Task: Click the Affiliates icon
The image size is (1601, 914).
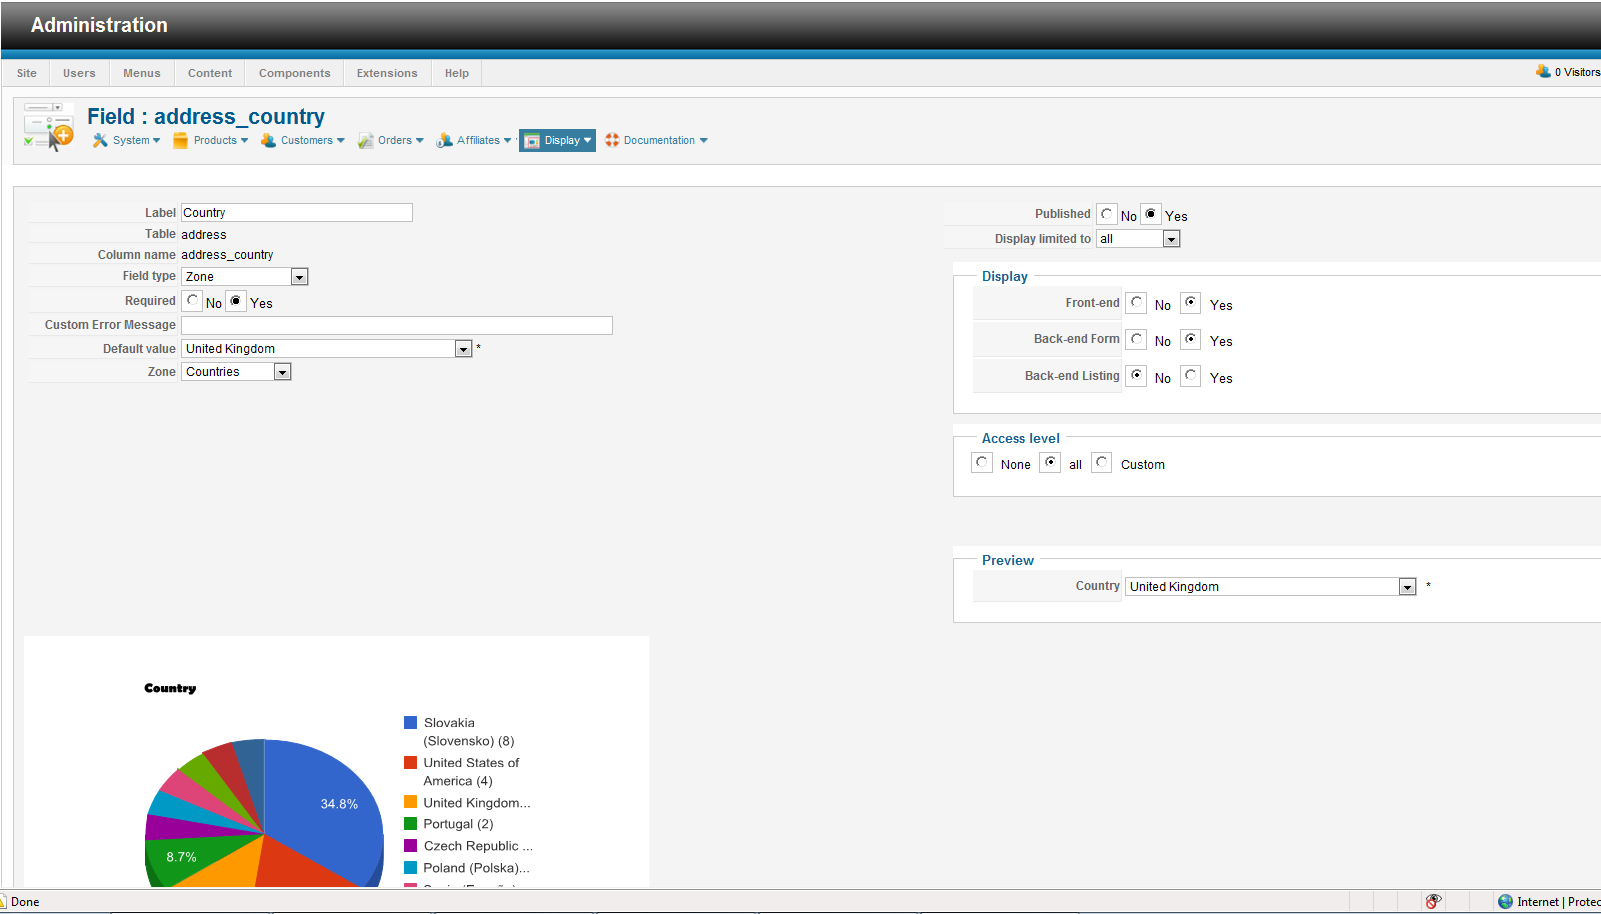Action: [x=445, y=141]
